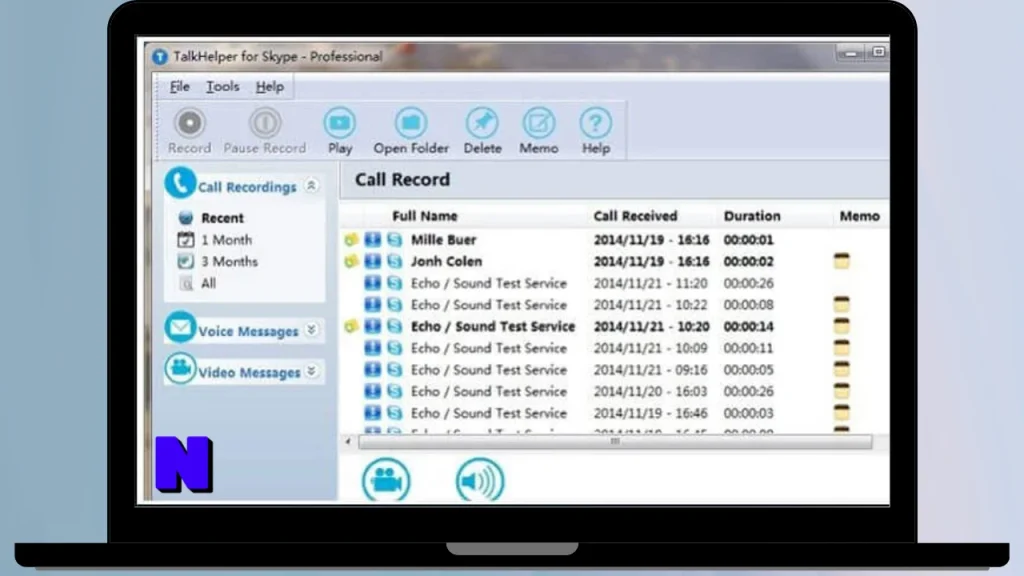The width and height of the screenshot is (1024, 576).
Task: Select the 3 Months filter
Action: click(229, 261)
